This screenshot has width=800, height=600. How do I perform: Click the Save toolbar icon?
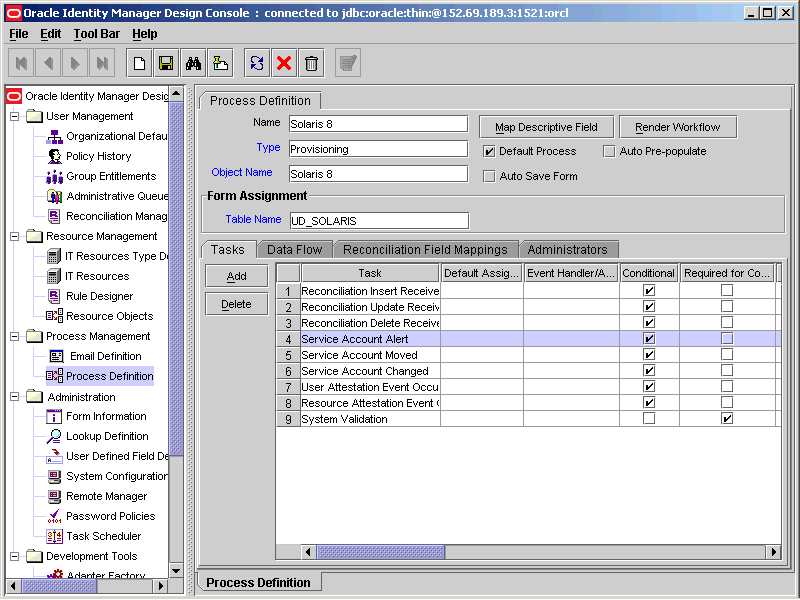pos(166,61)
